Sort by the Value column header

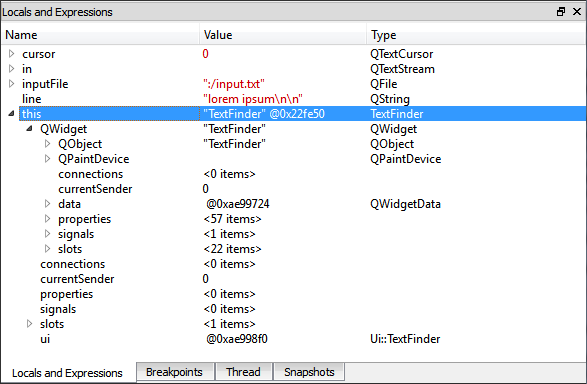coord(283,35)
